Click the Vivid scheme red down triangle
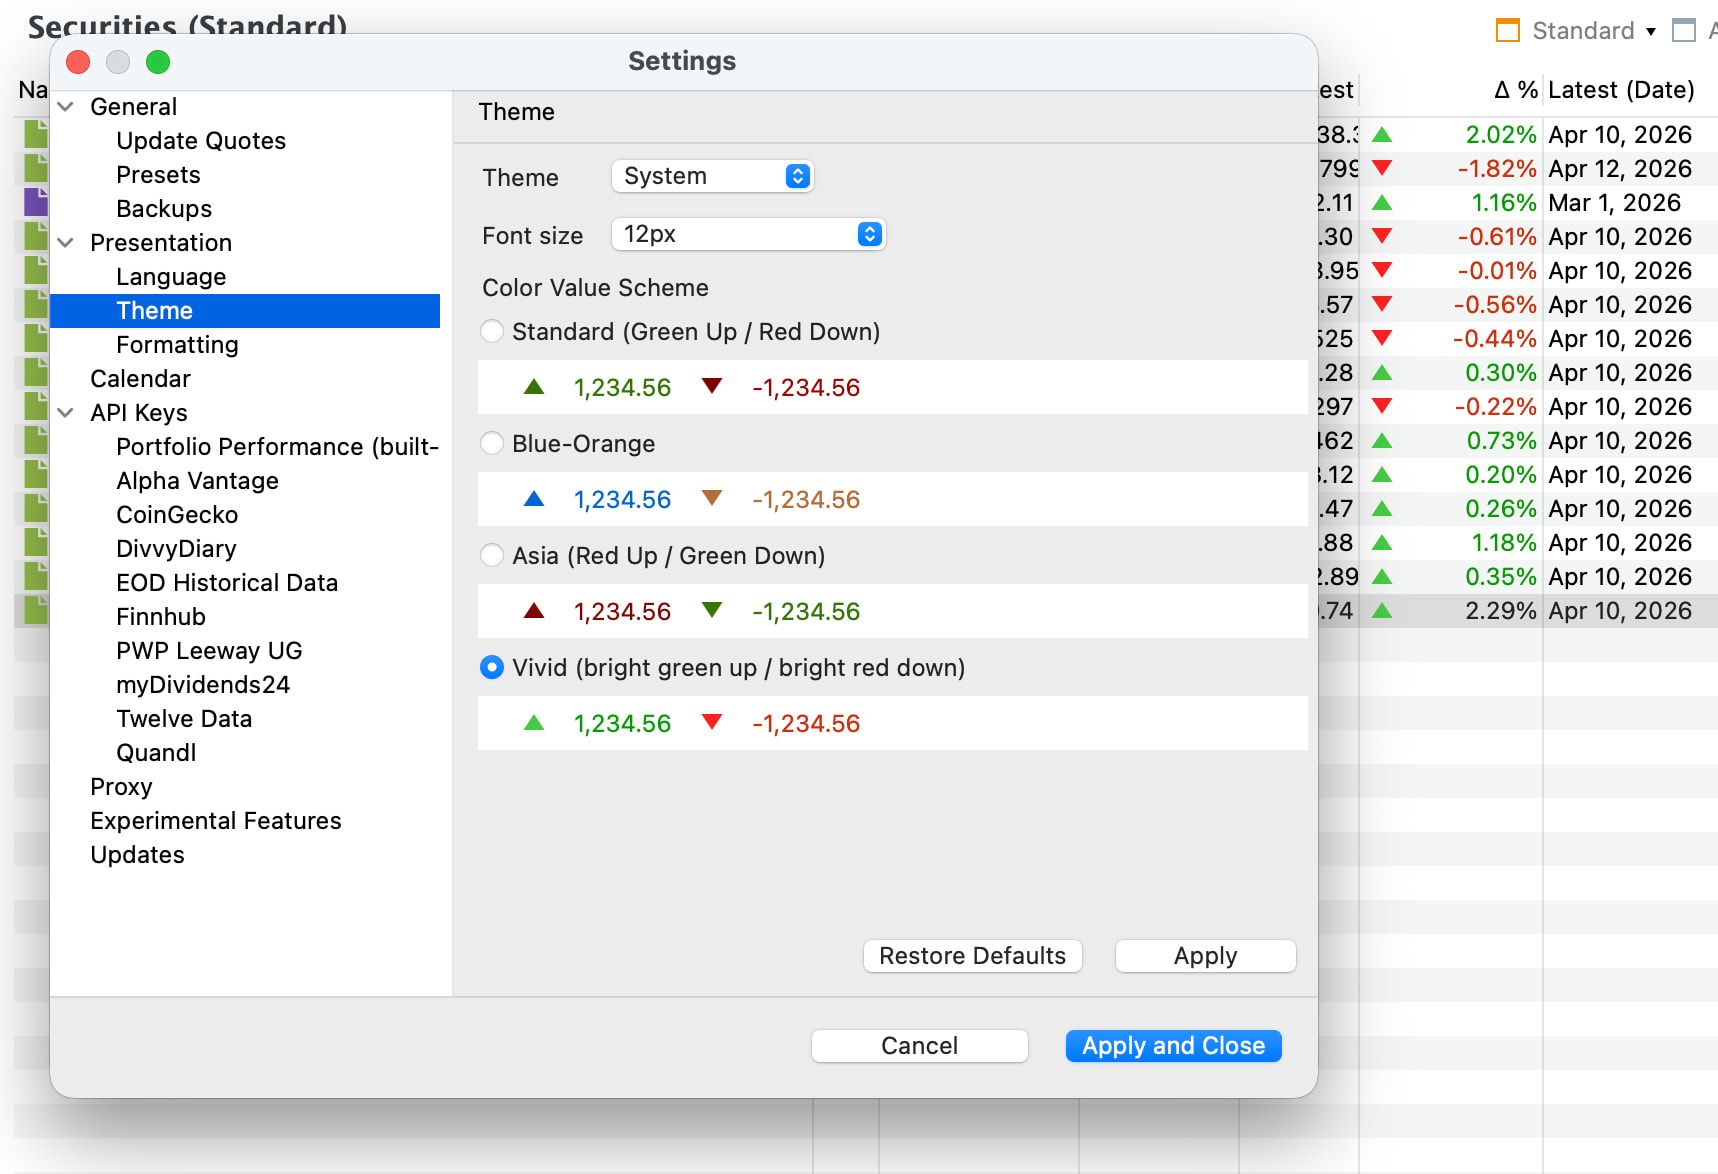Viewport: 1718px width, 1174px height. [712, 722]
